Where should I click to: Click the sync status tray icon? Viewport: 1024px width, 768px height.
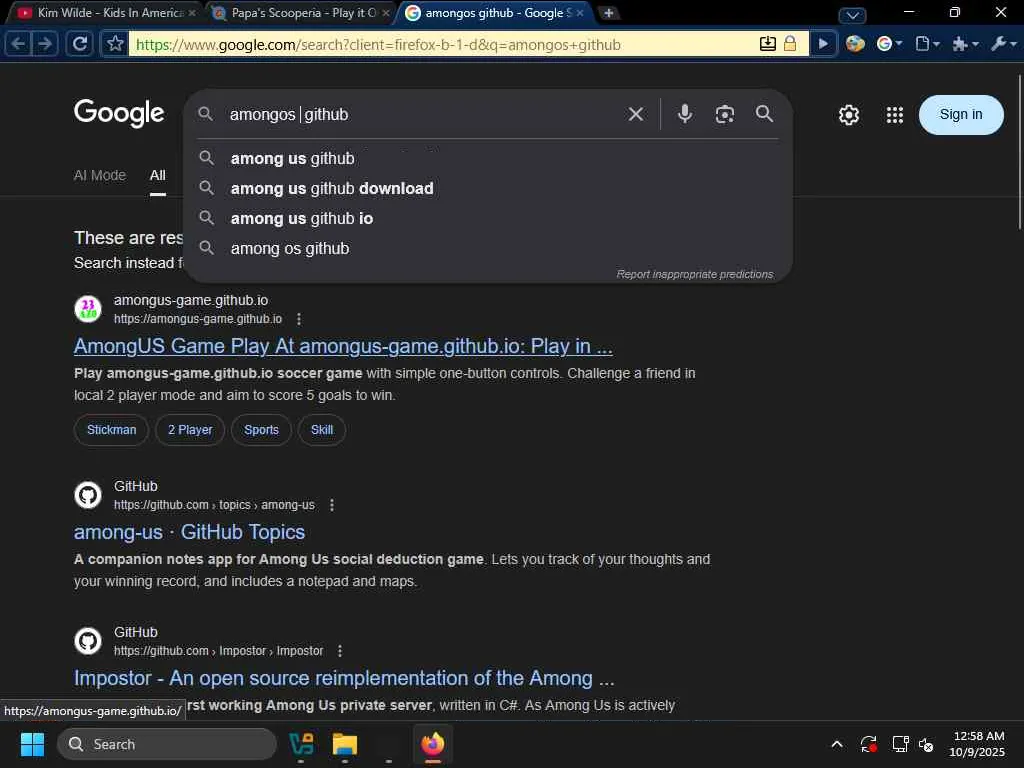(869, 744)
